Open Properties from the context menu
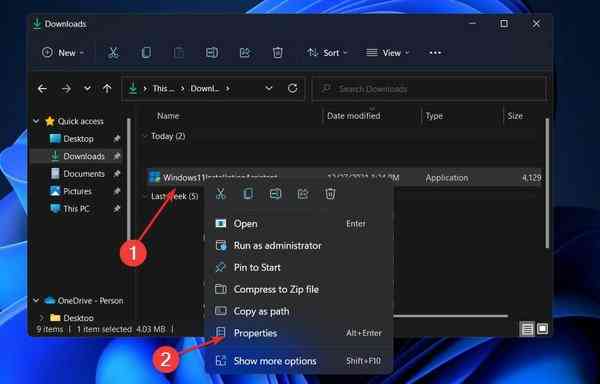Viewport: 600px width, 384px height. 299,333
